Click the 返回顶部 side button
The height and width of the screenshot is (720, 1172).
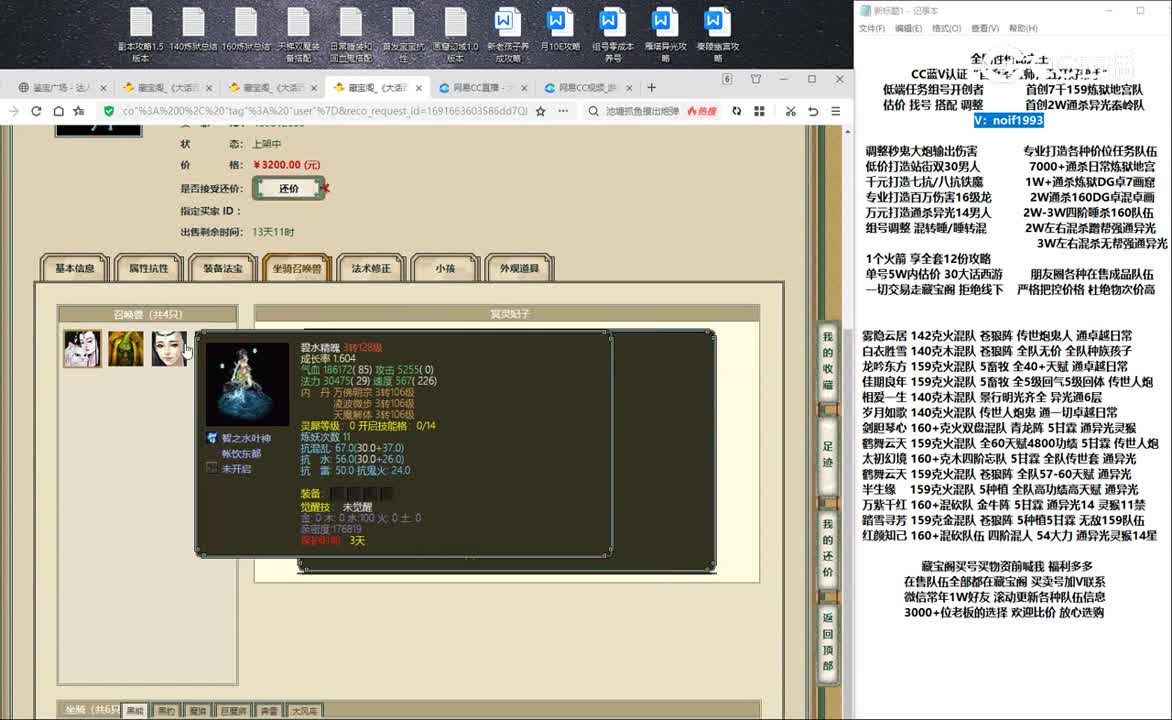point(827,641)
